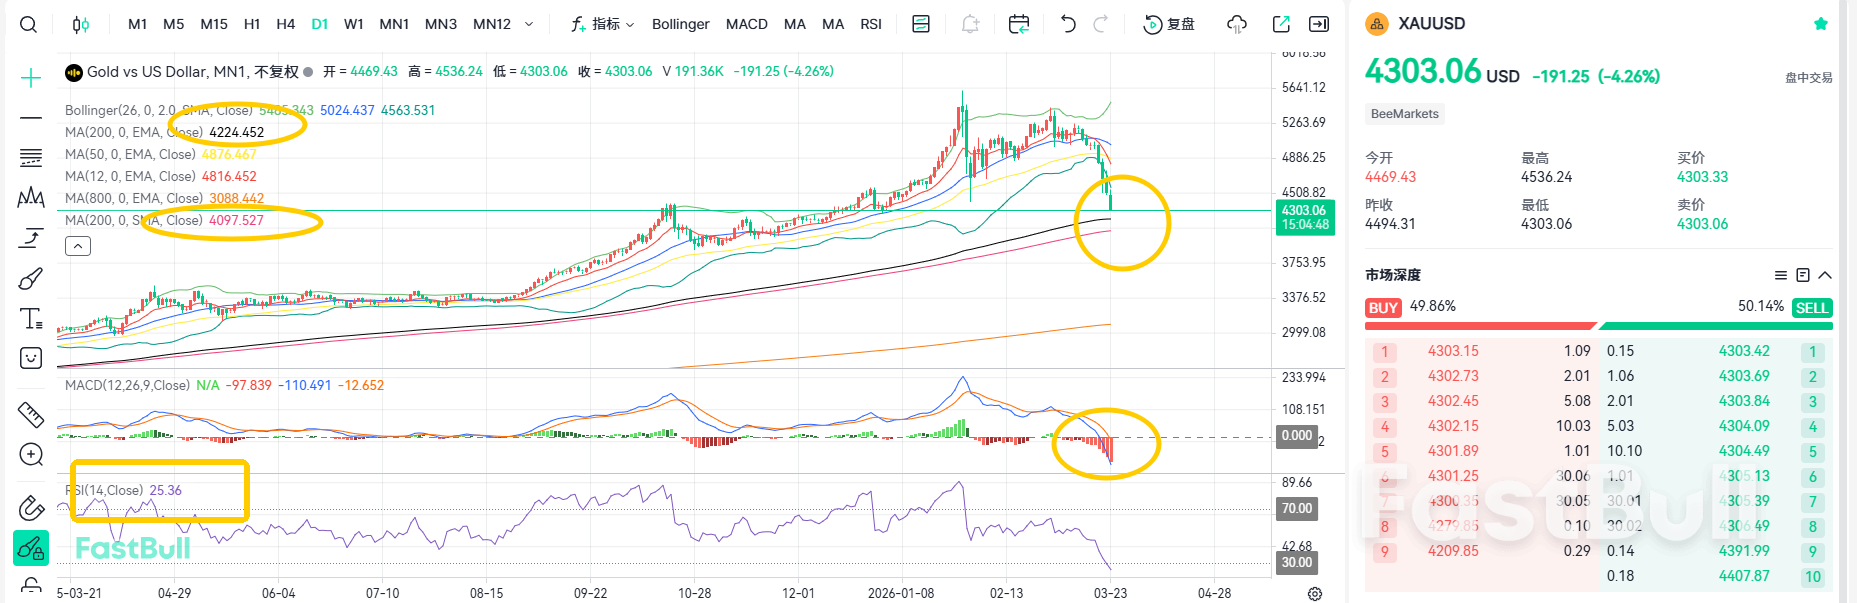The image size is (1857, 603).
Task: Click the BUY label in market depth
Action: click(x=1383, y=308)
